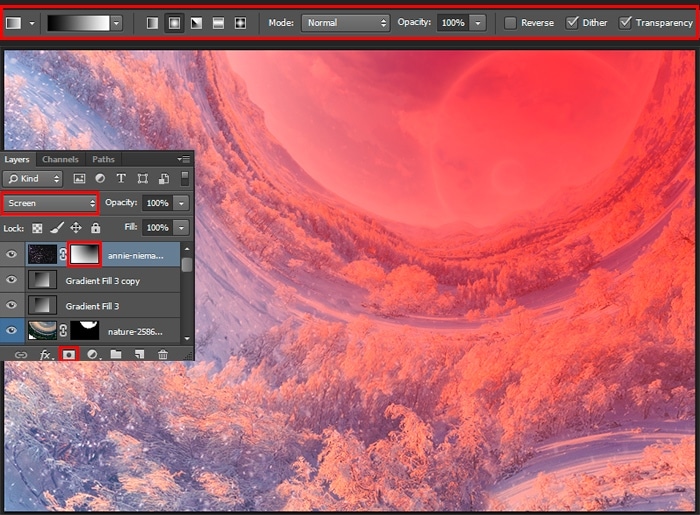Viewport: 700px width, 515px height.
Task: Expand the gradient picker dropdown arrow
Action: point(116,22)
